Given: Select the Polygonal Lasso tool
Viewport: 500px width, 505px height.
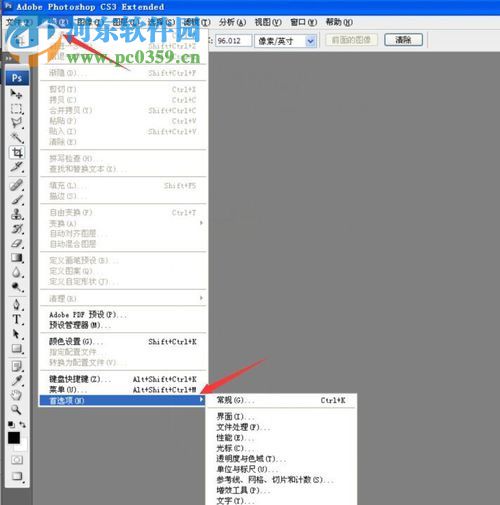Looking at the screenshot, I should click(x=17, y=123).
